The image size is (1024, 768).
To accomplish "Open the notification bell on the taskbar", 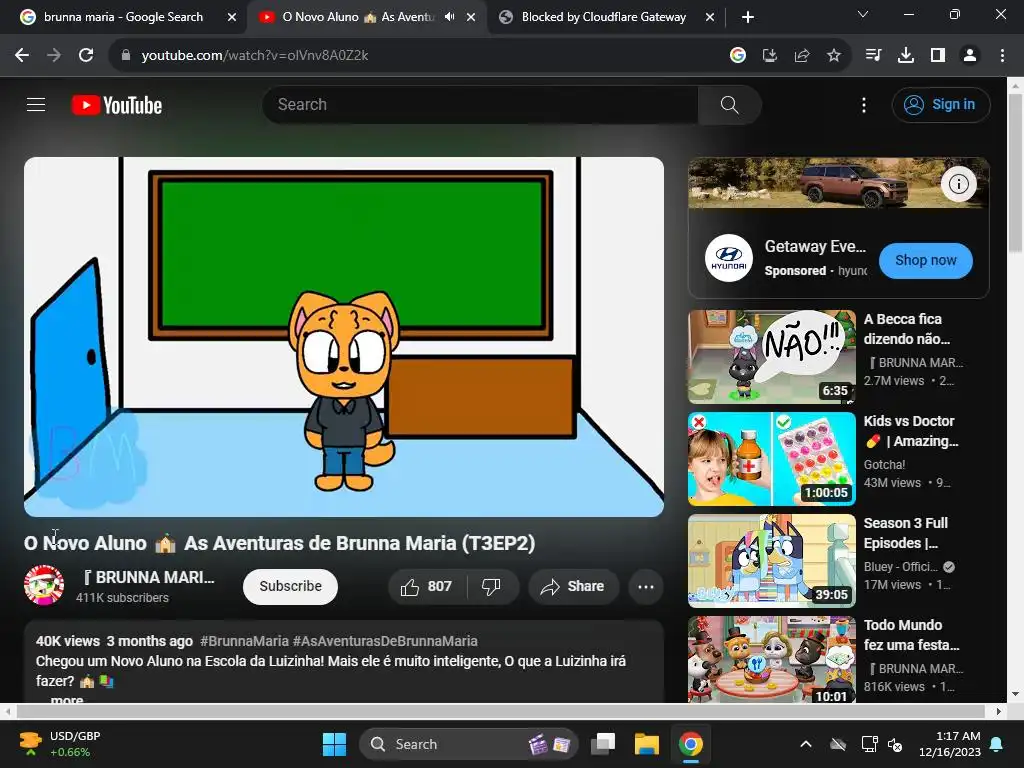I will [x=997, y=744].
